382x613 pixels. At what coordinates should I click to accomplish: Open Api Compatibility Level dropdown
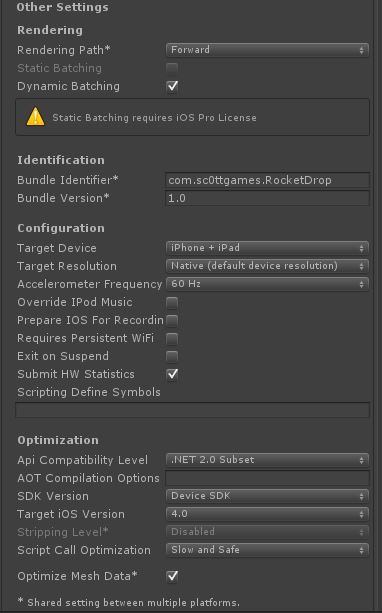267,460
